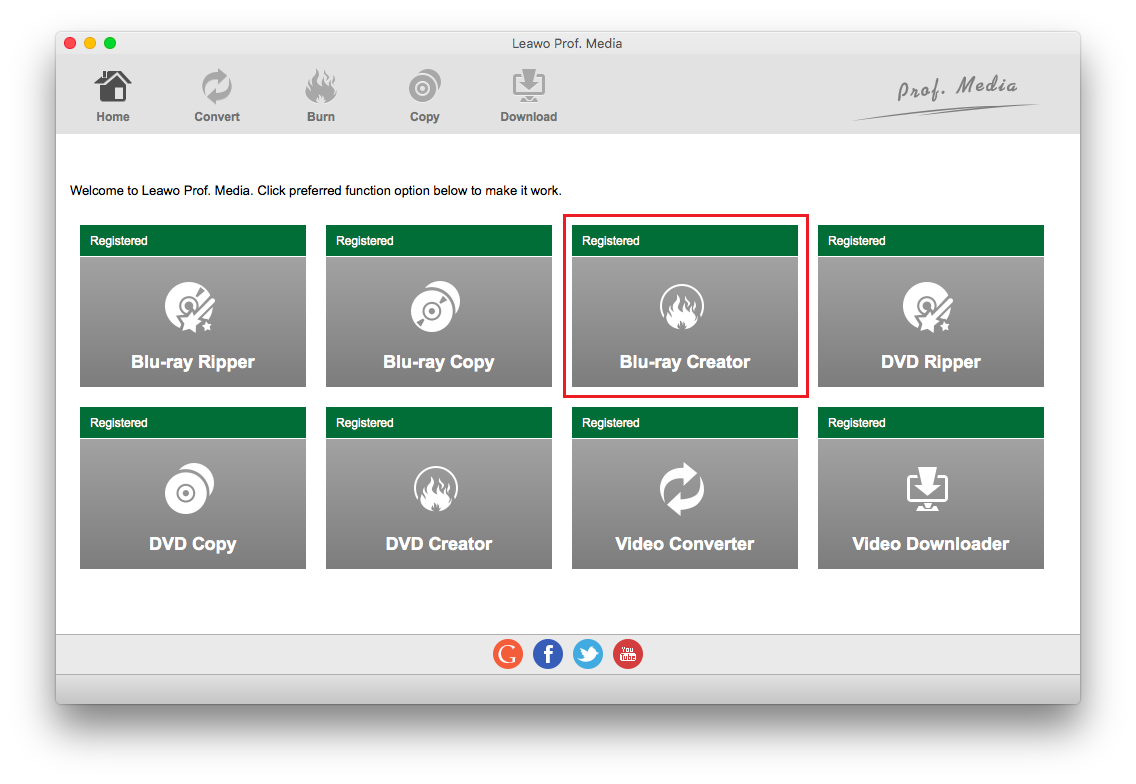Open the Facebook social icon
The height and width of the screenshot is (784, 1136).
(x=548, y=654)
